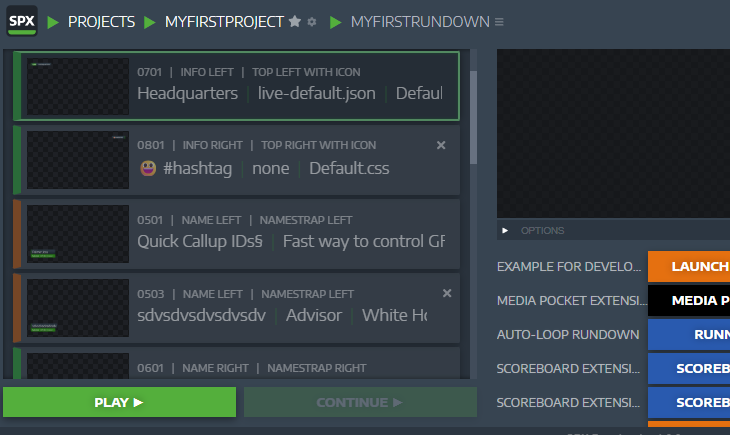This screenshot has height=435, width=730.
Task: Navigate to PROJECTS in the breadcrumb
Action: (x=101, y=22)
